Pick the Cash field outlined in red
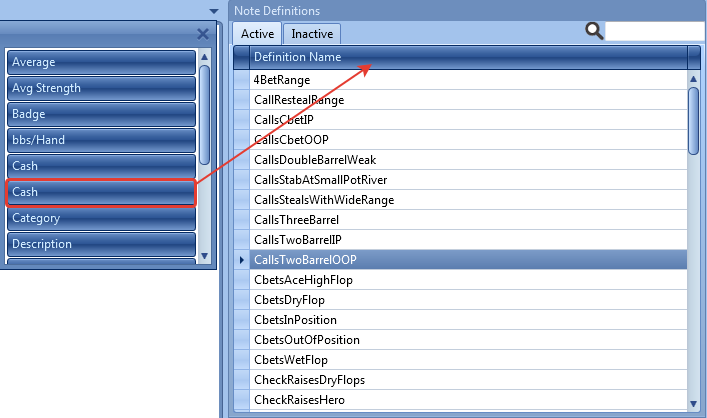 100,192
